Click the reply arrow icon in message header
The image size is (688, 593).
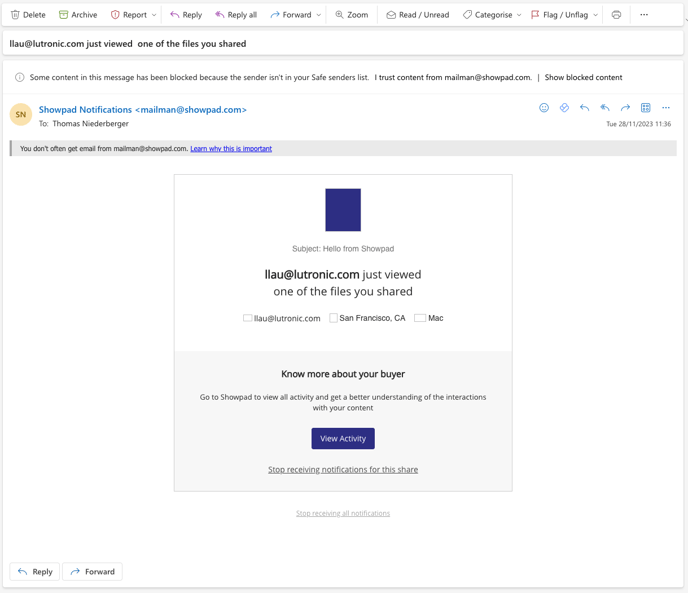click(x=584, y=108)
